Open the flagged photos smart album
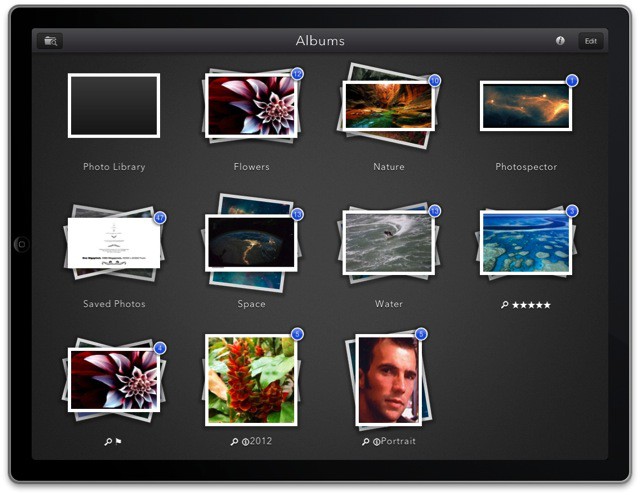Screen dimensions: 640x495 click(114, 379)
